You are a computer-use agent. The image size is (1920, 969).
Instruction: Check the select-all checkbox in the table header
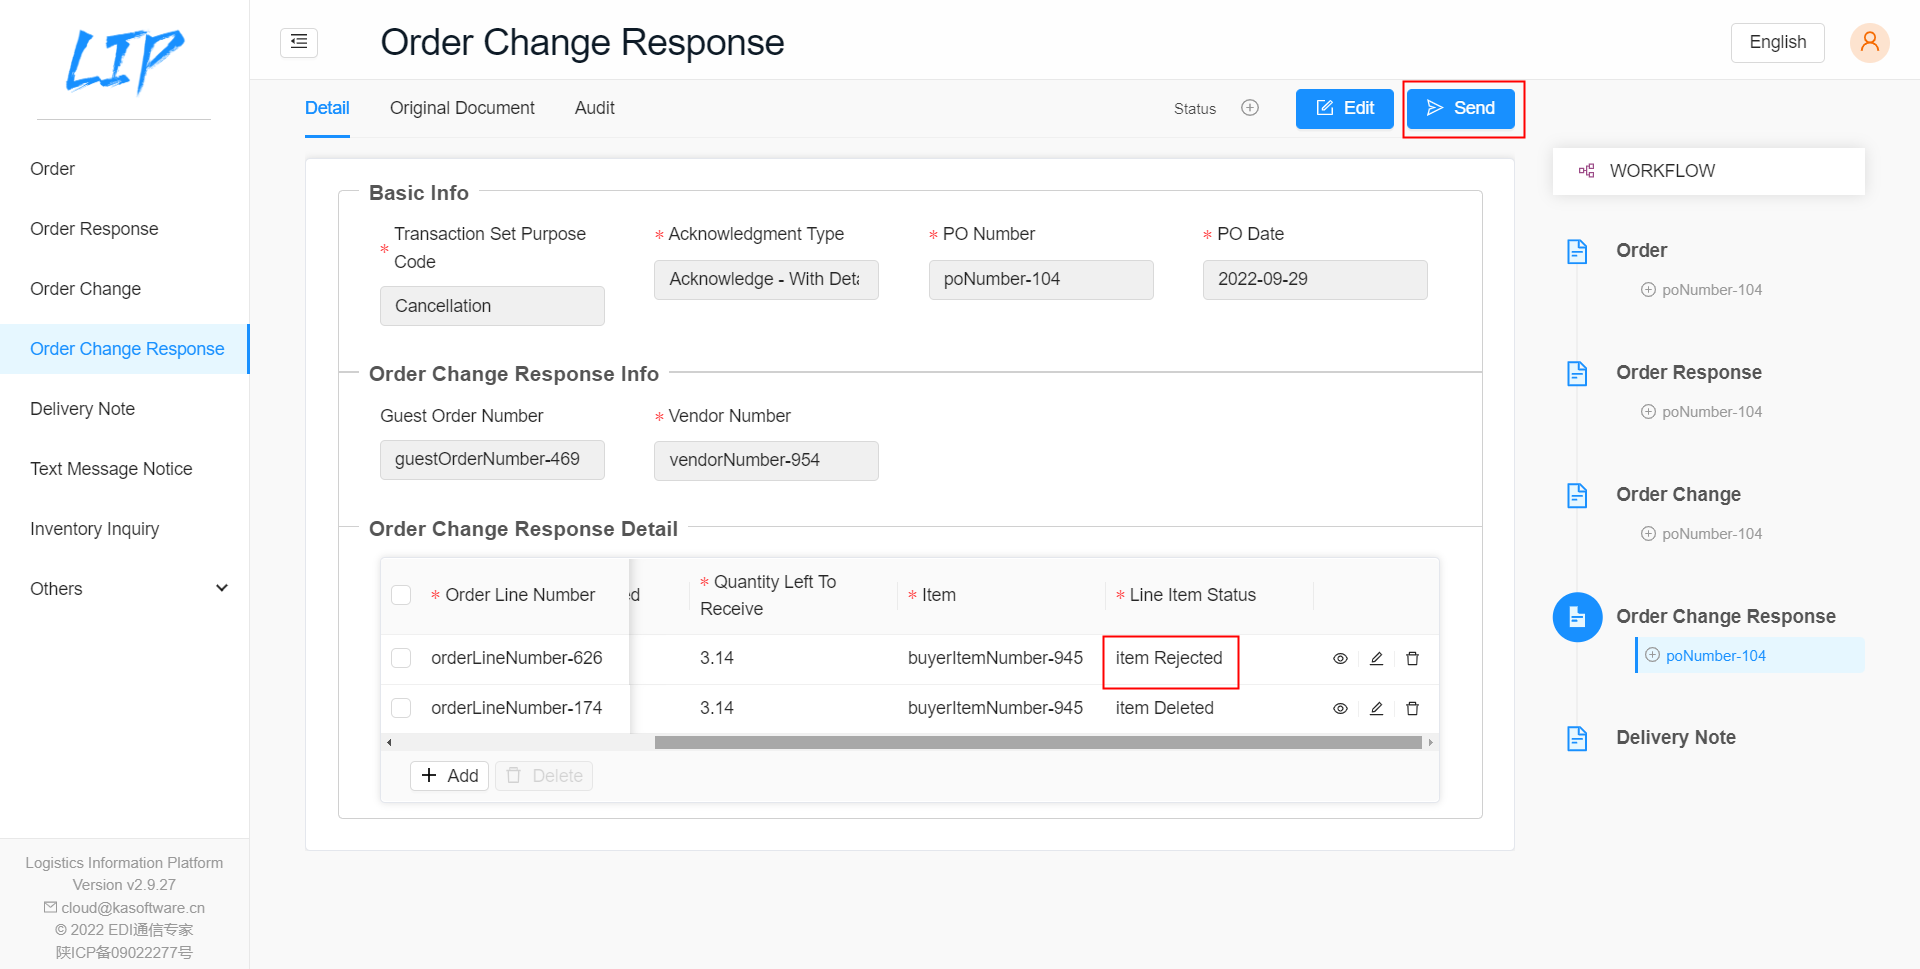[x=401, y=594]
